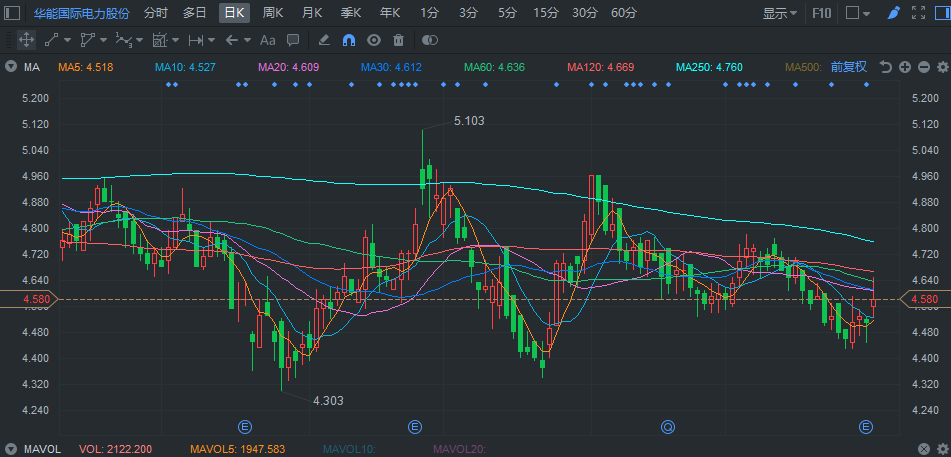The image size is (951, 457).
Task: Open the 显示 display dropdown
Action: click(x=780, y=13)
